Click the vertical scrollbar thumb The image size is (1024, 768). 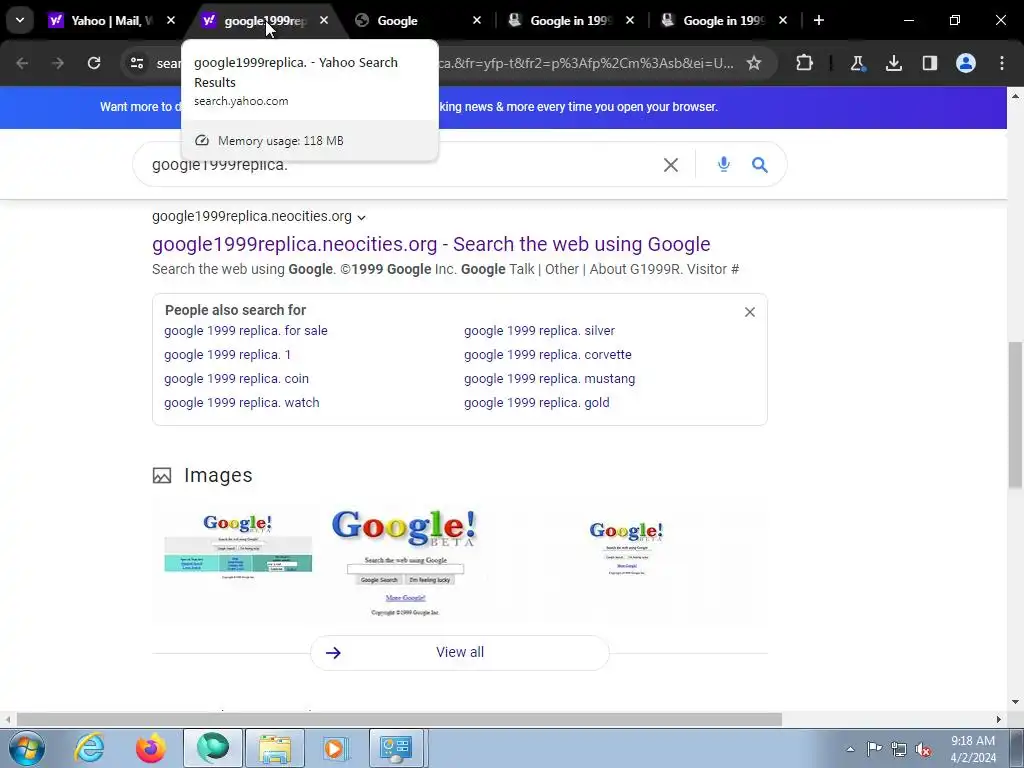1015,415
